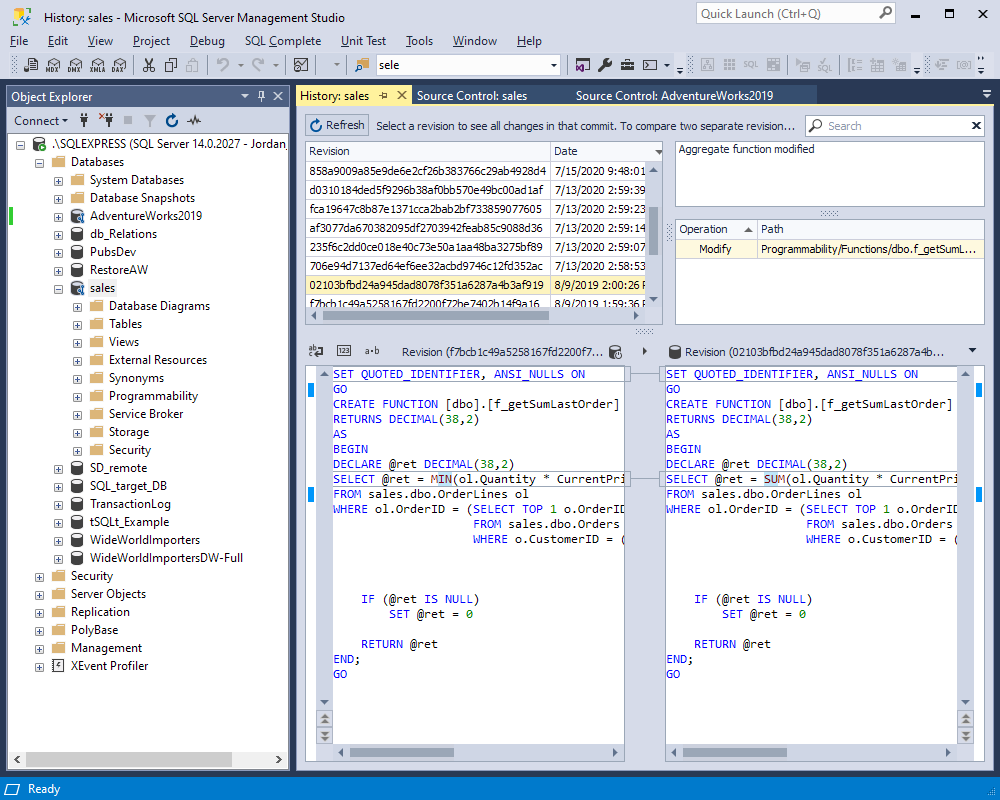
Task: Click the Cut scissors icon
Action: (149, 65)
